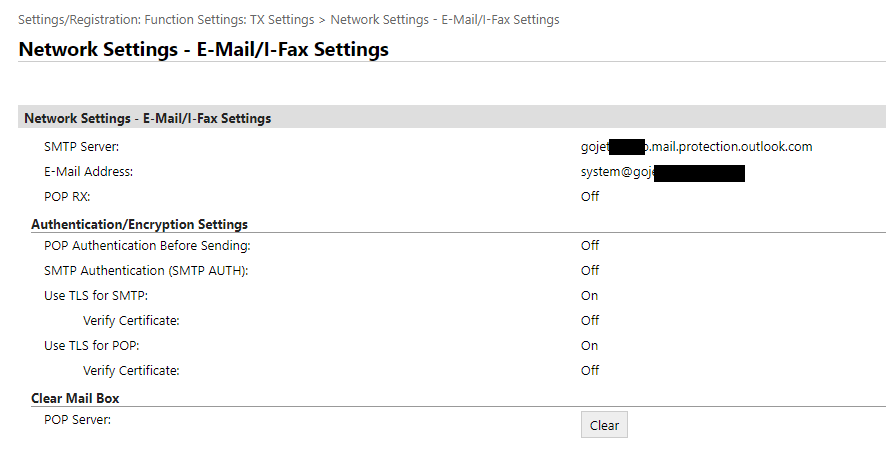Image resolution: width=886 pixels, height=452 pixels.
Task: Click the On value for Use TLS for POP
Action: click(x=589, y=345)
